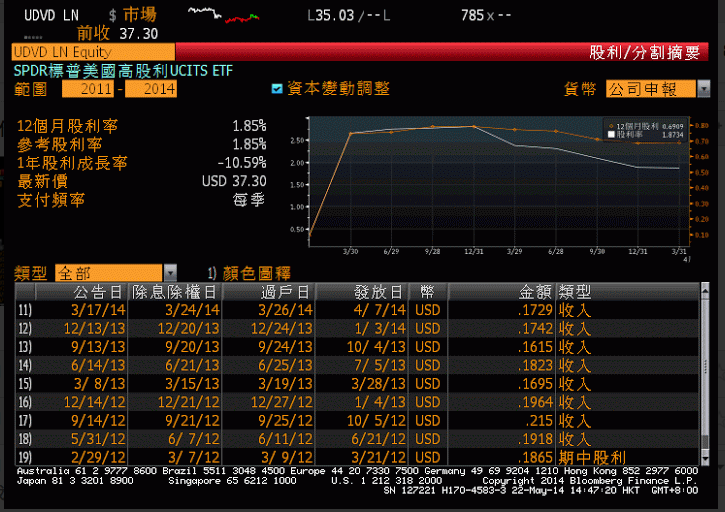Select the 全部 type field
This screenshot has height=512, width=725.
pyautogui.click(x=109, y=273)
